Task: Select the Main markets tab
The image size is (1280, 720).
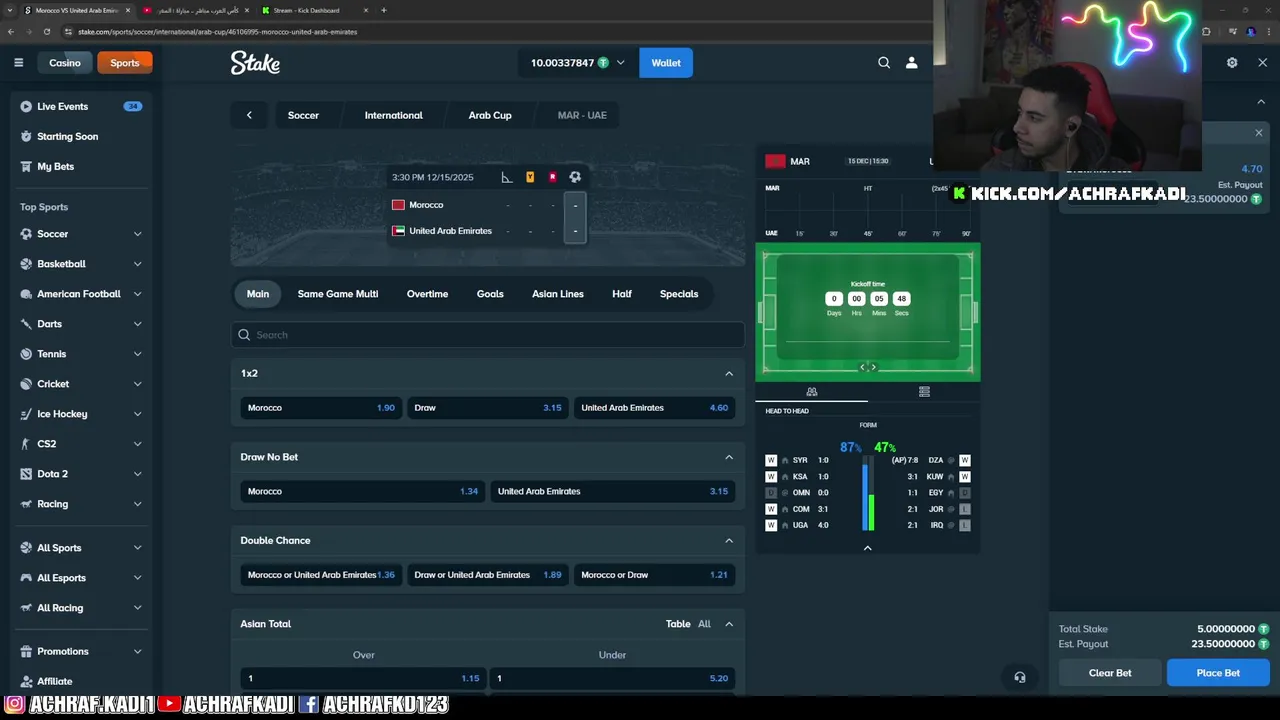Action: pos(258,294)
